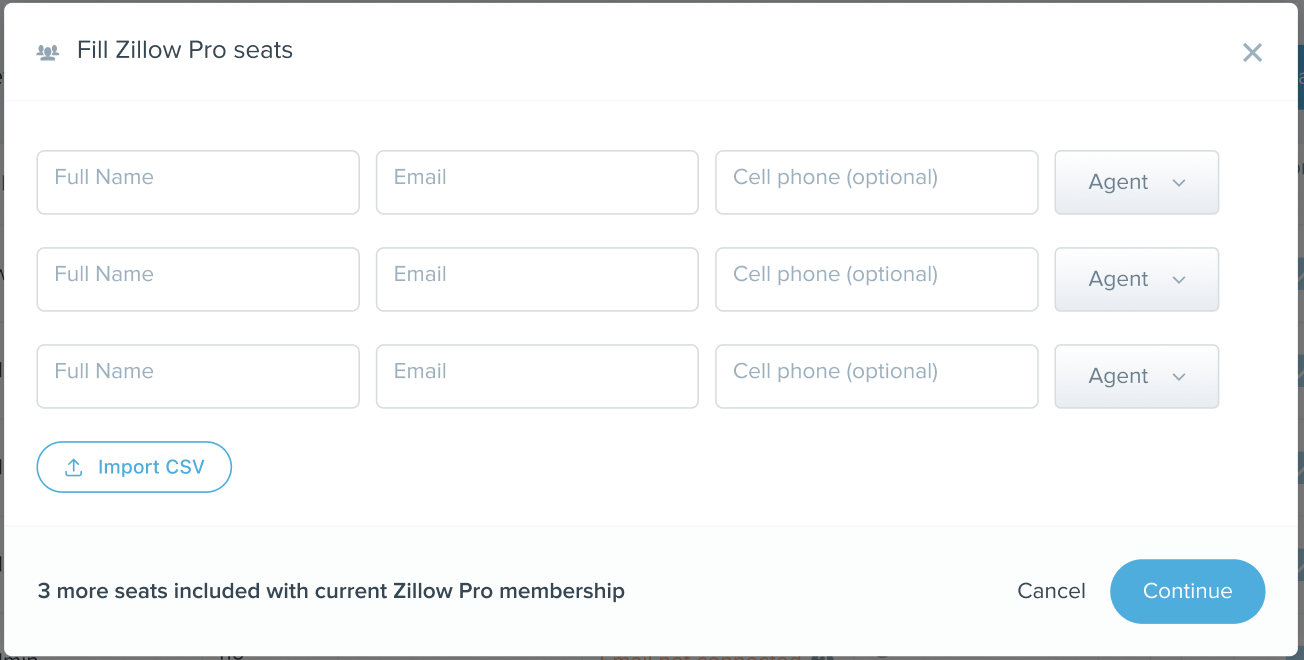
Task: Focus the Email field in first row
Action: point(537,182)
